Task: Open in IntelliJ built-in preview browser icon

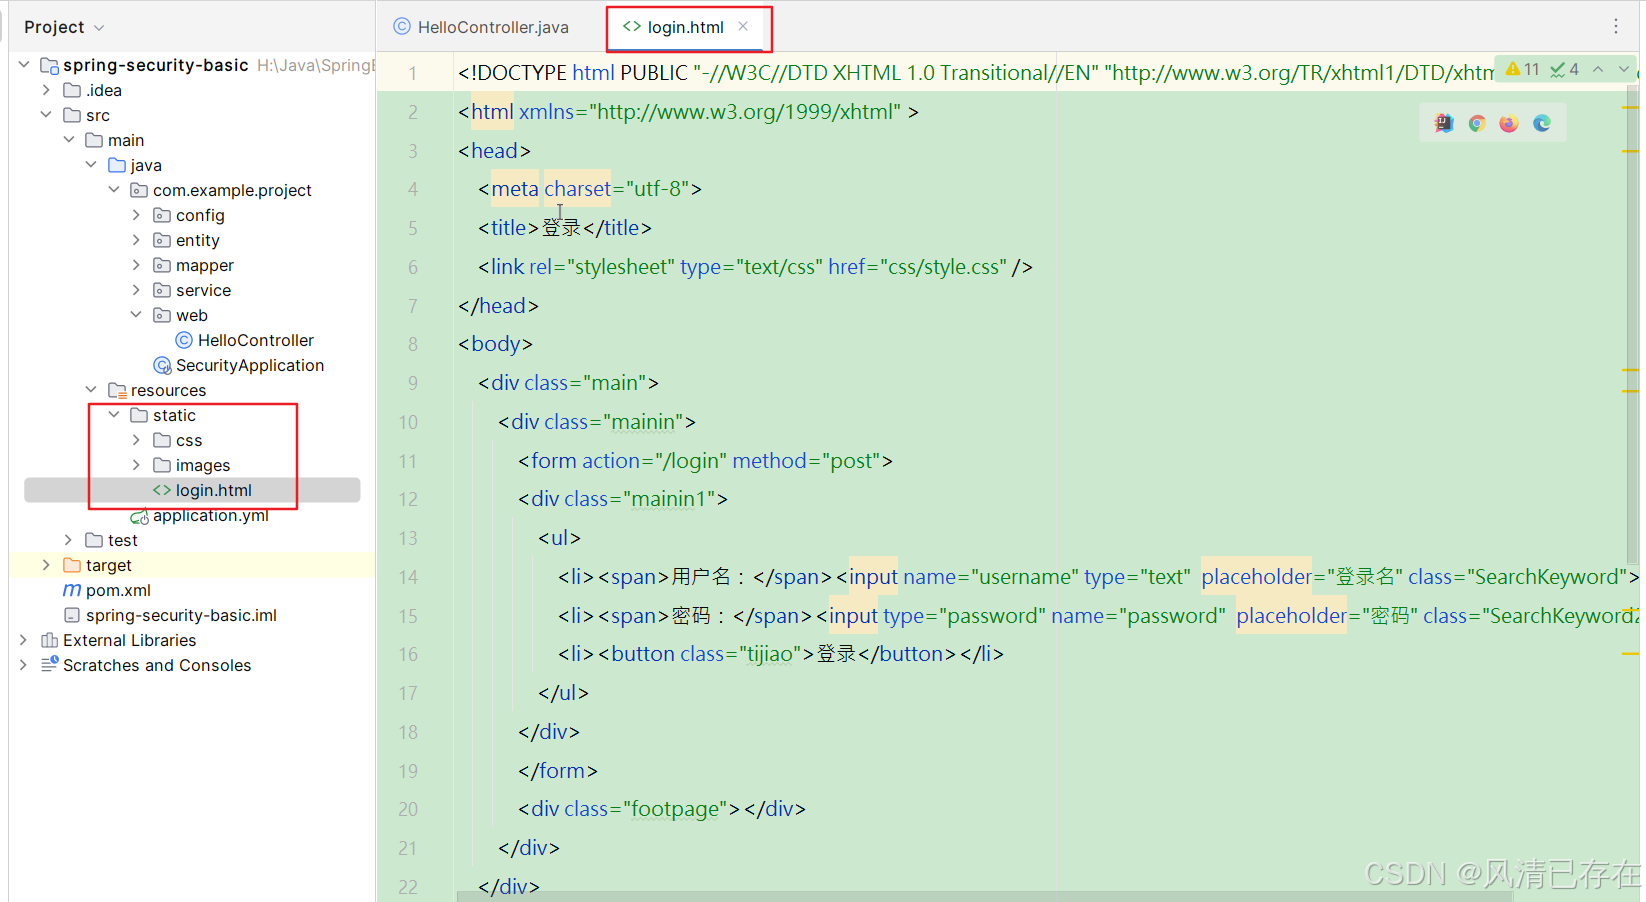Action: (1443, 123)
